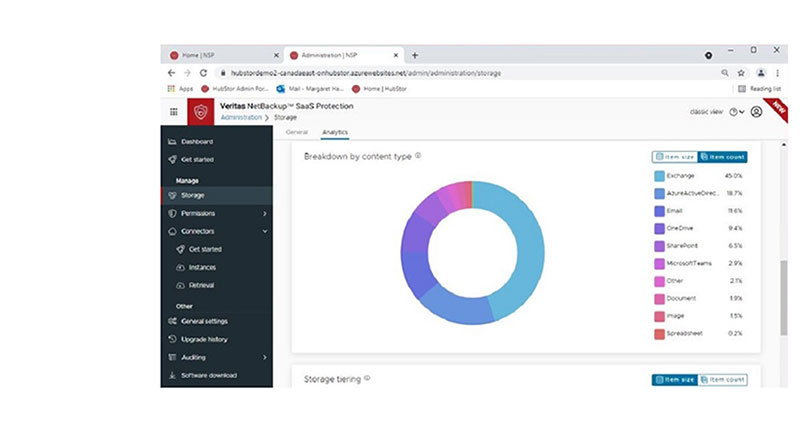Click the OneDrive legend swatch
800x438 pixels.
[x=659, y=228]
